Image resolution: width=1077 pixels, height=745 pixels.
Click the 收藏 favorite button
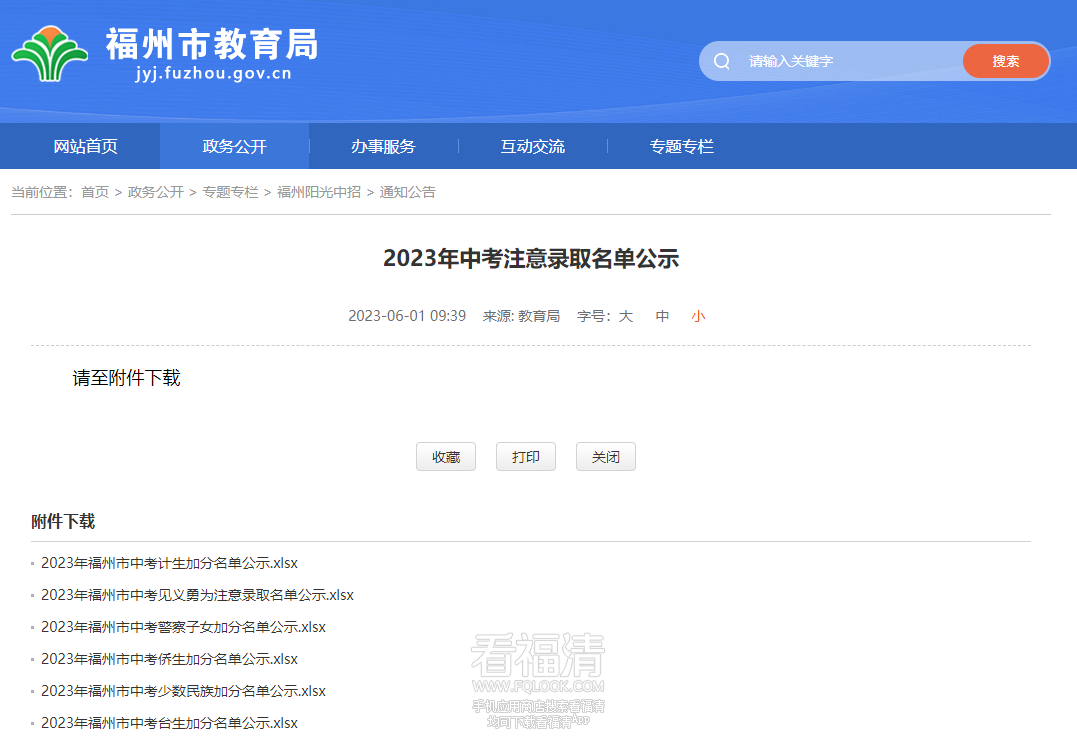click(x=445, y=456)
